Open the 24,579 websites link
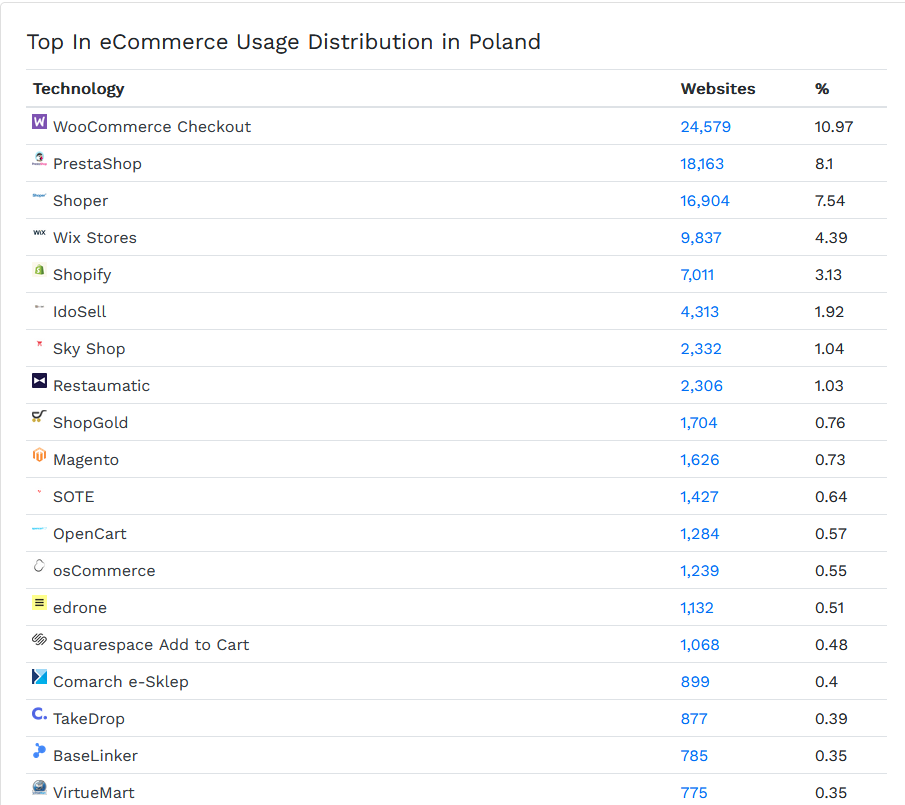 point(705,127)
